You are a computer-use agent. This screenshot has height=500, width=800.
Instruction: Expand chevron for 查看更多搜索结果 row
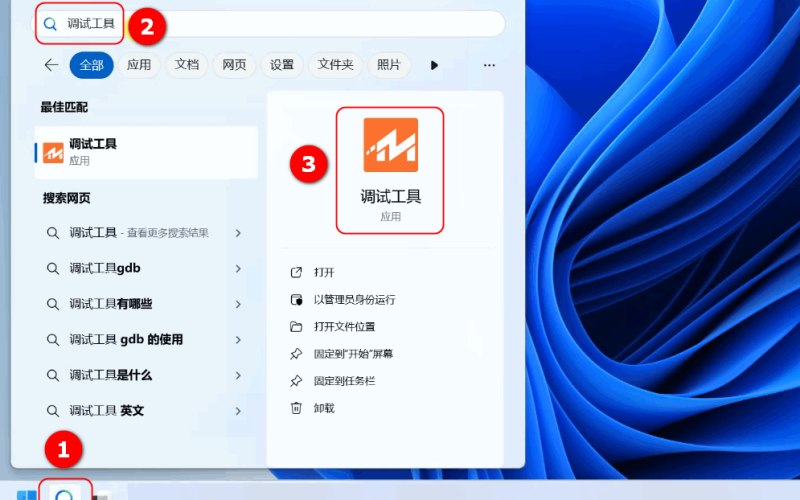[238, 233]
